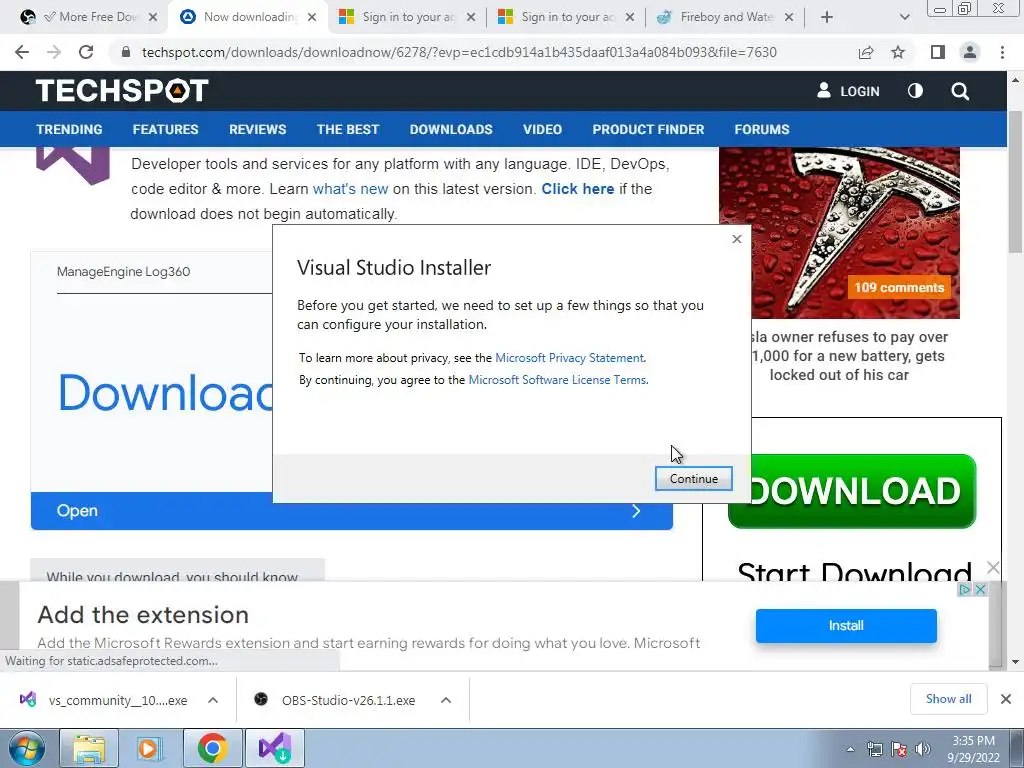Open the AdChoices triangle icon
The width and height of the screenshot is (1024, 768).
965,589
